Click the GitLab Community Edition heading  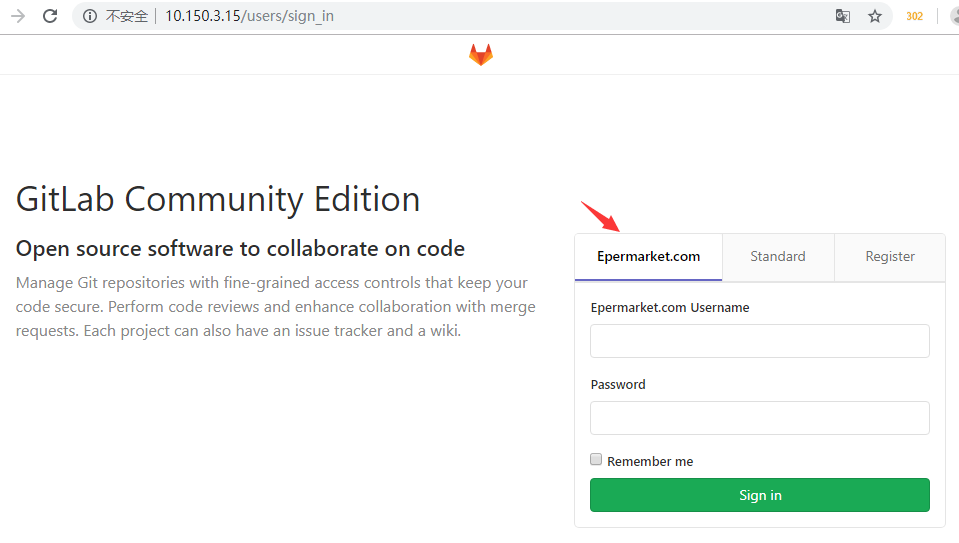point(218,199)
